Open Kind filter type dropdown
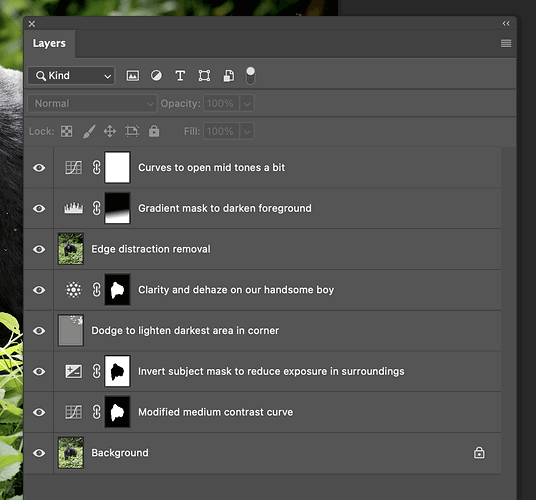Image resolution: width=536 pixels, height=500 pixels. (71, 76)
